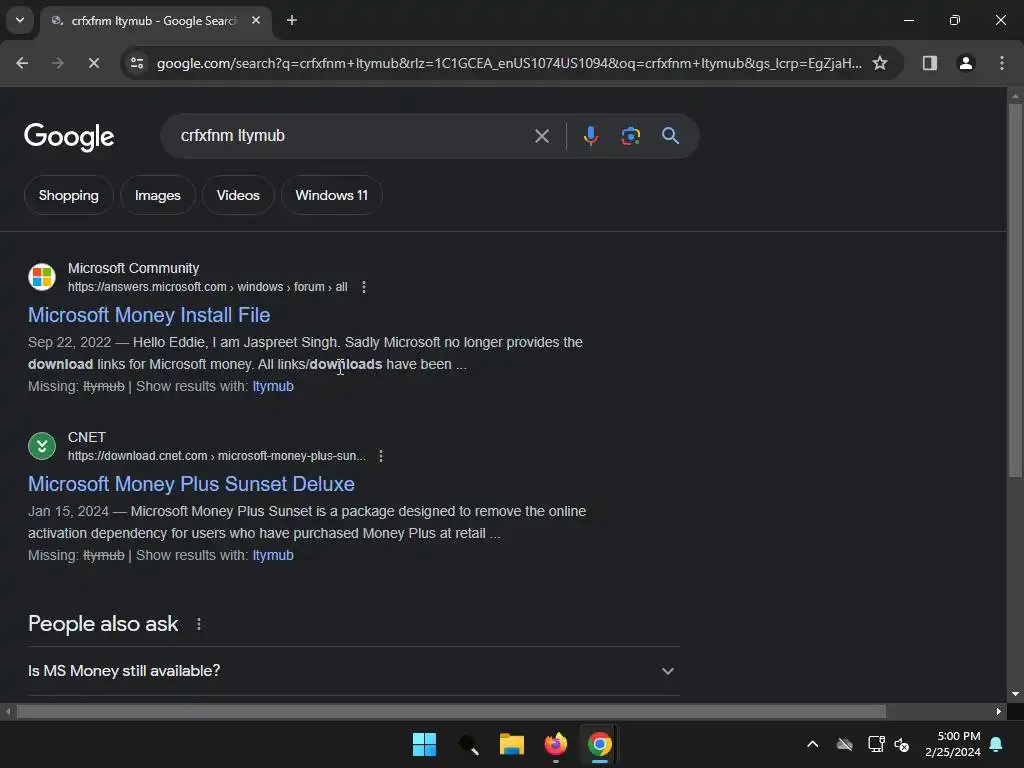
Task: Click the OneDrive cloud tray icon
Action: coord(844,744)
